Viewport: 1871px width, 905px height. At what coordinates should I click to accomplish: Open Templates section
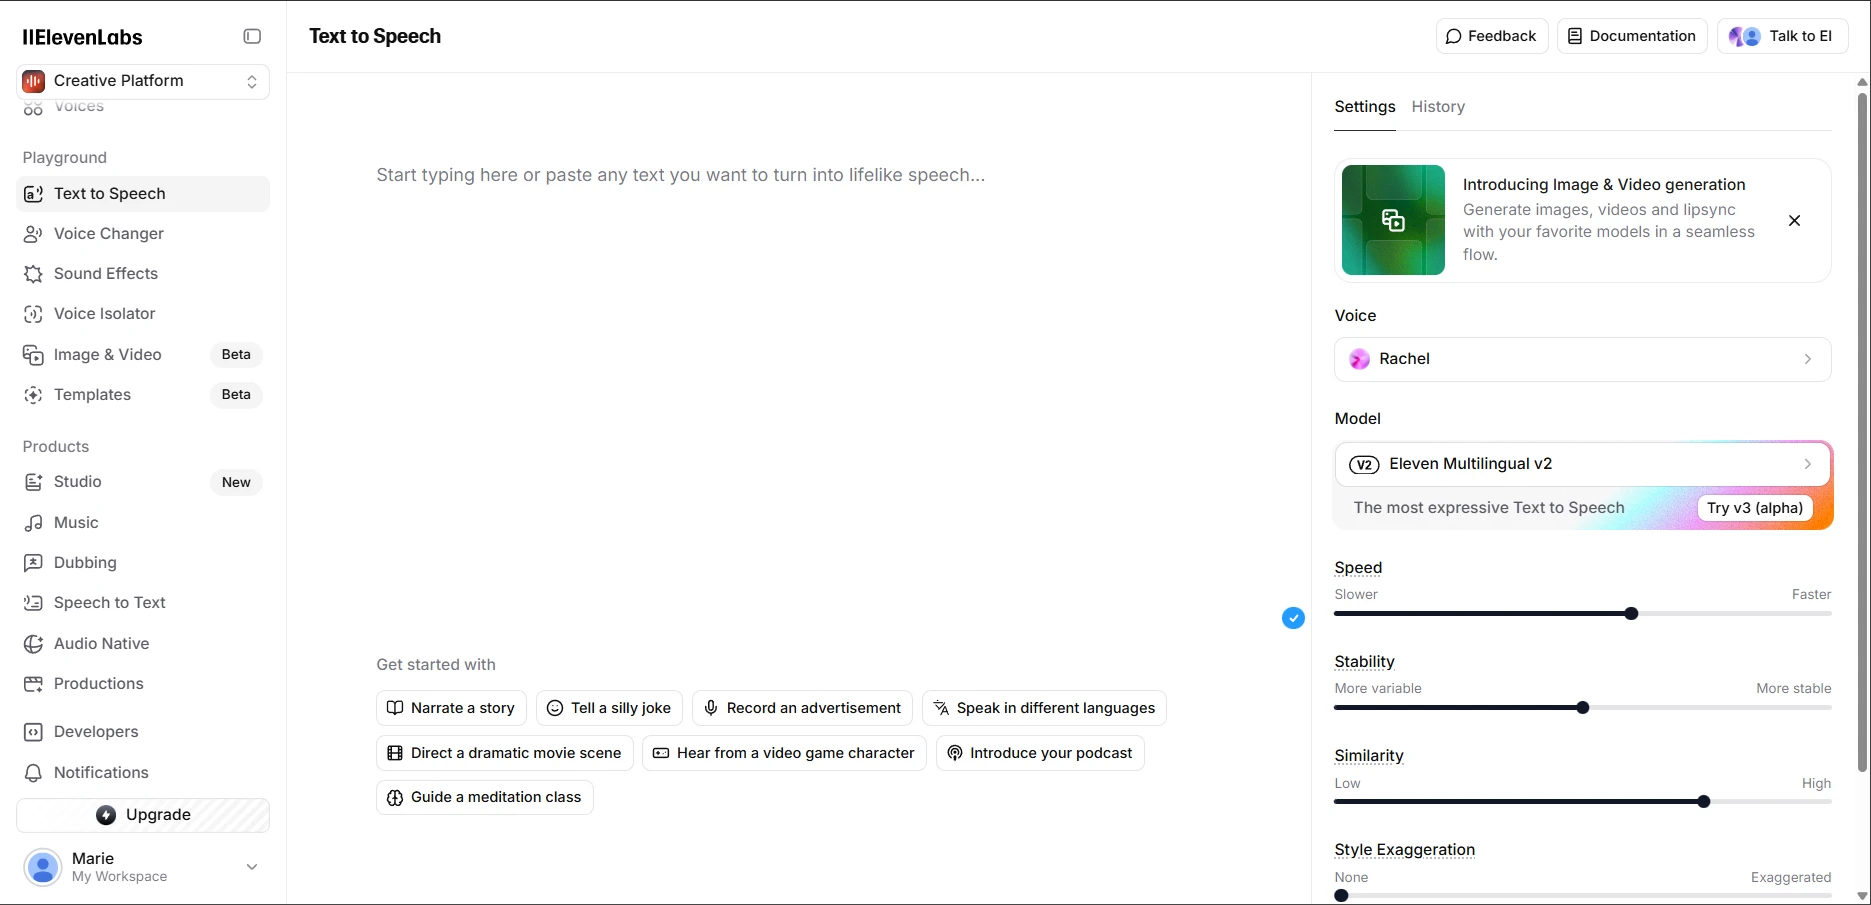click(143, 395)
